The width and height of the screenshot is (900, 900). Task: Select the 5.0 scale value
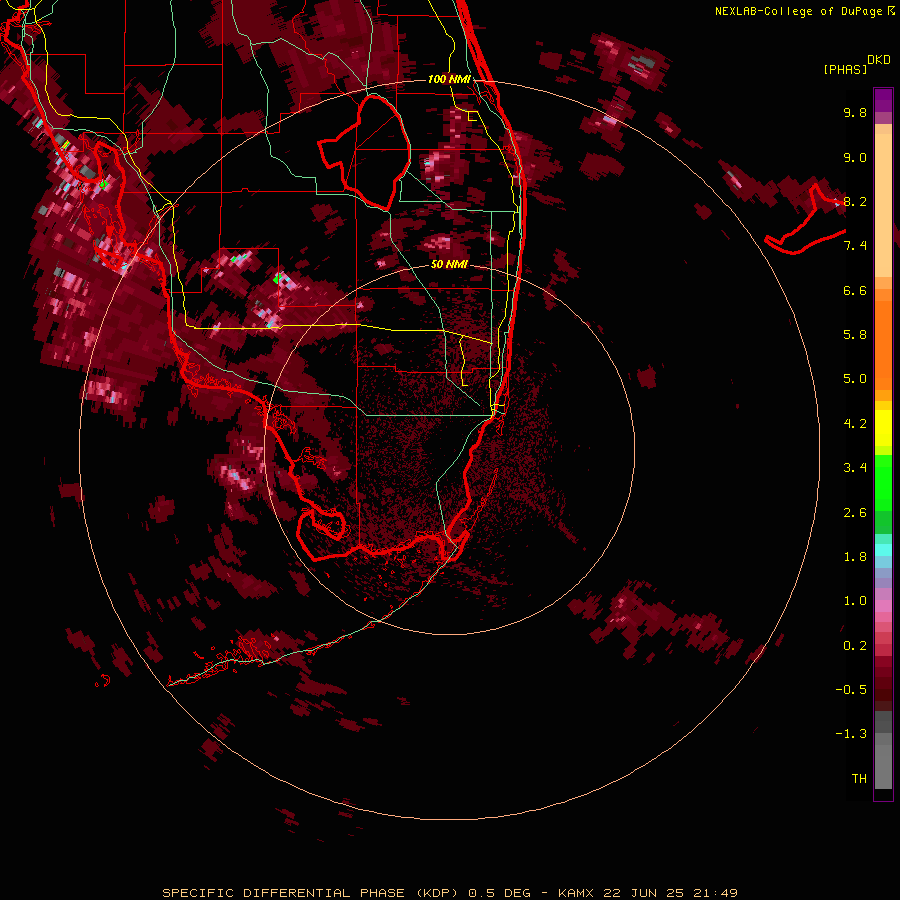(x=855, y=379)
